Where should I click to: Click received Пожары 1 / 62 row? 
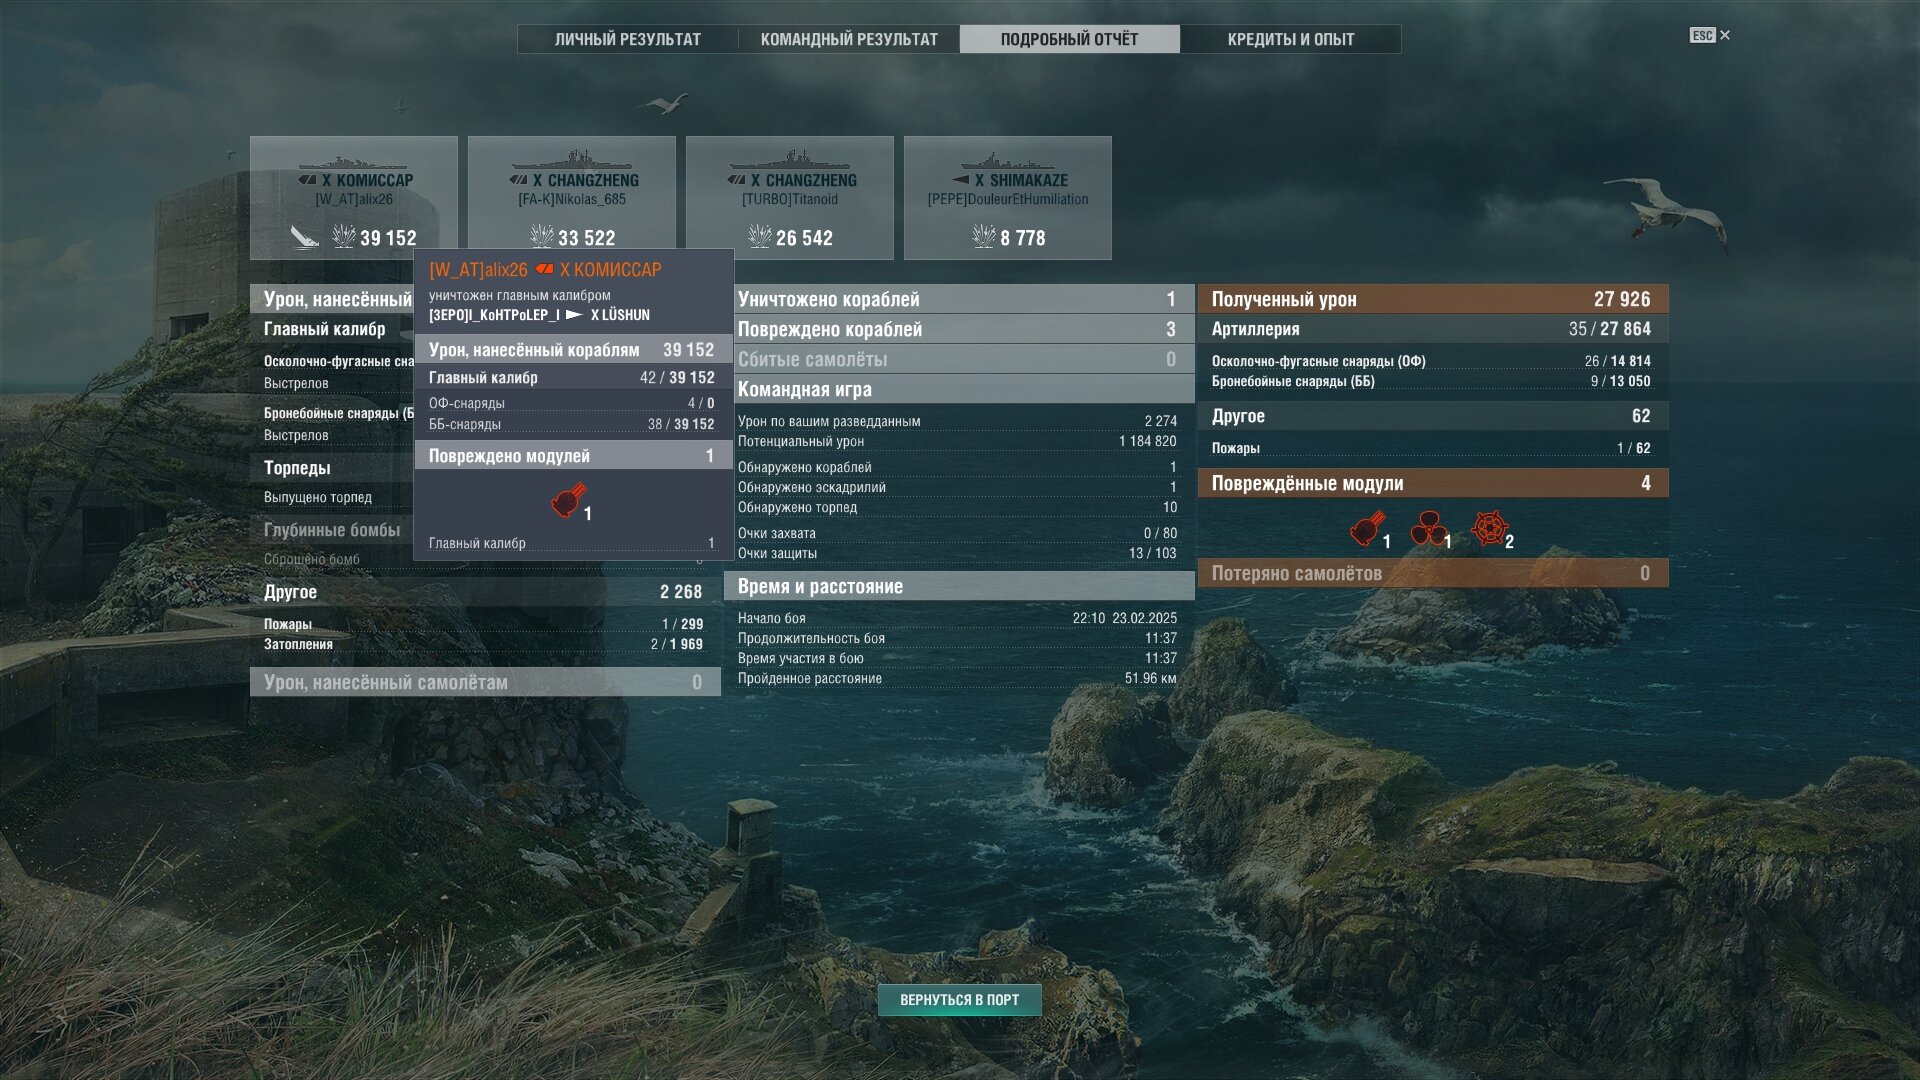pyautogui.click(x=1431, y=448)
